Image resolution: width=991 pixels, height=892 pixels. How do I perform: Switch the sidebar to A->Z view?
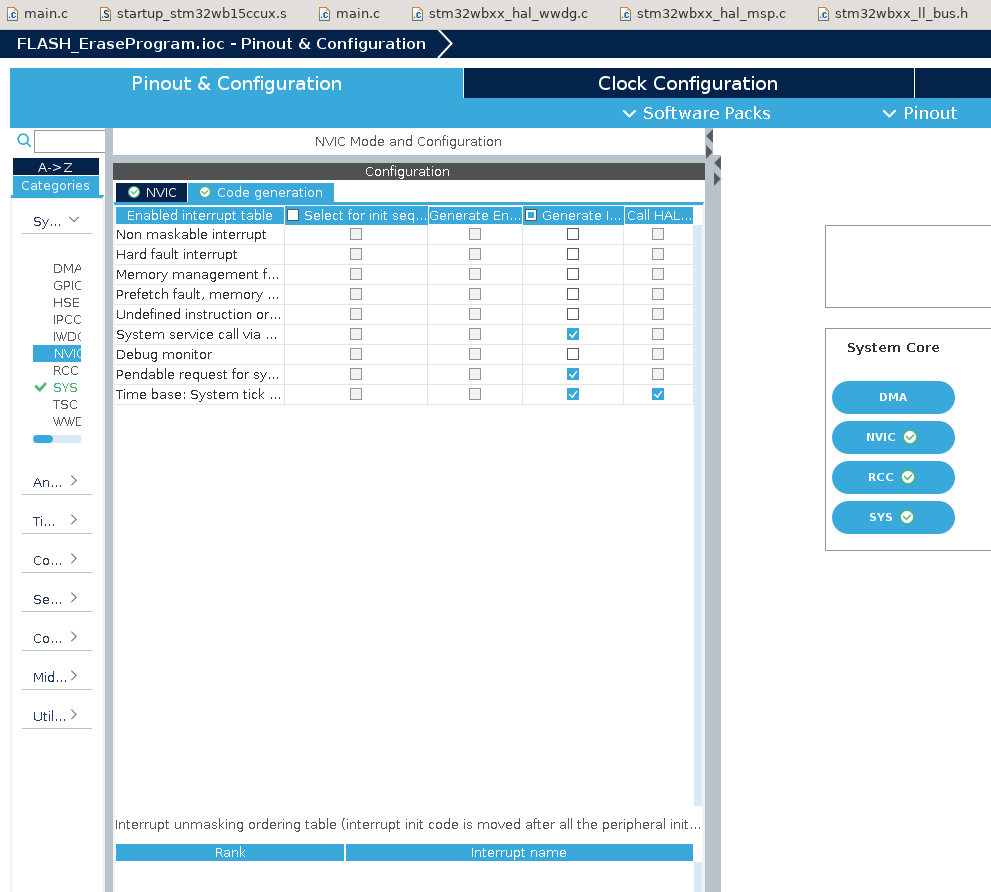tap(56, 167)
